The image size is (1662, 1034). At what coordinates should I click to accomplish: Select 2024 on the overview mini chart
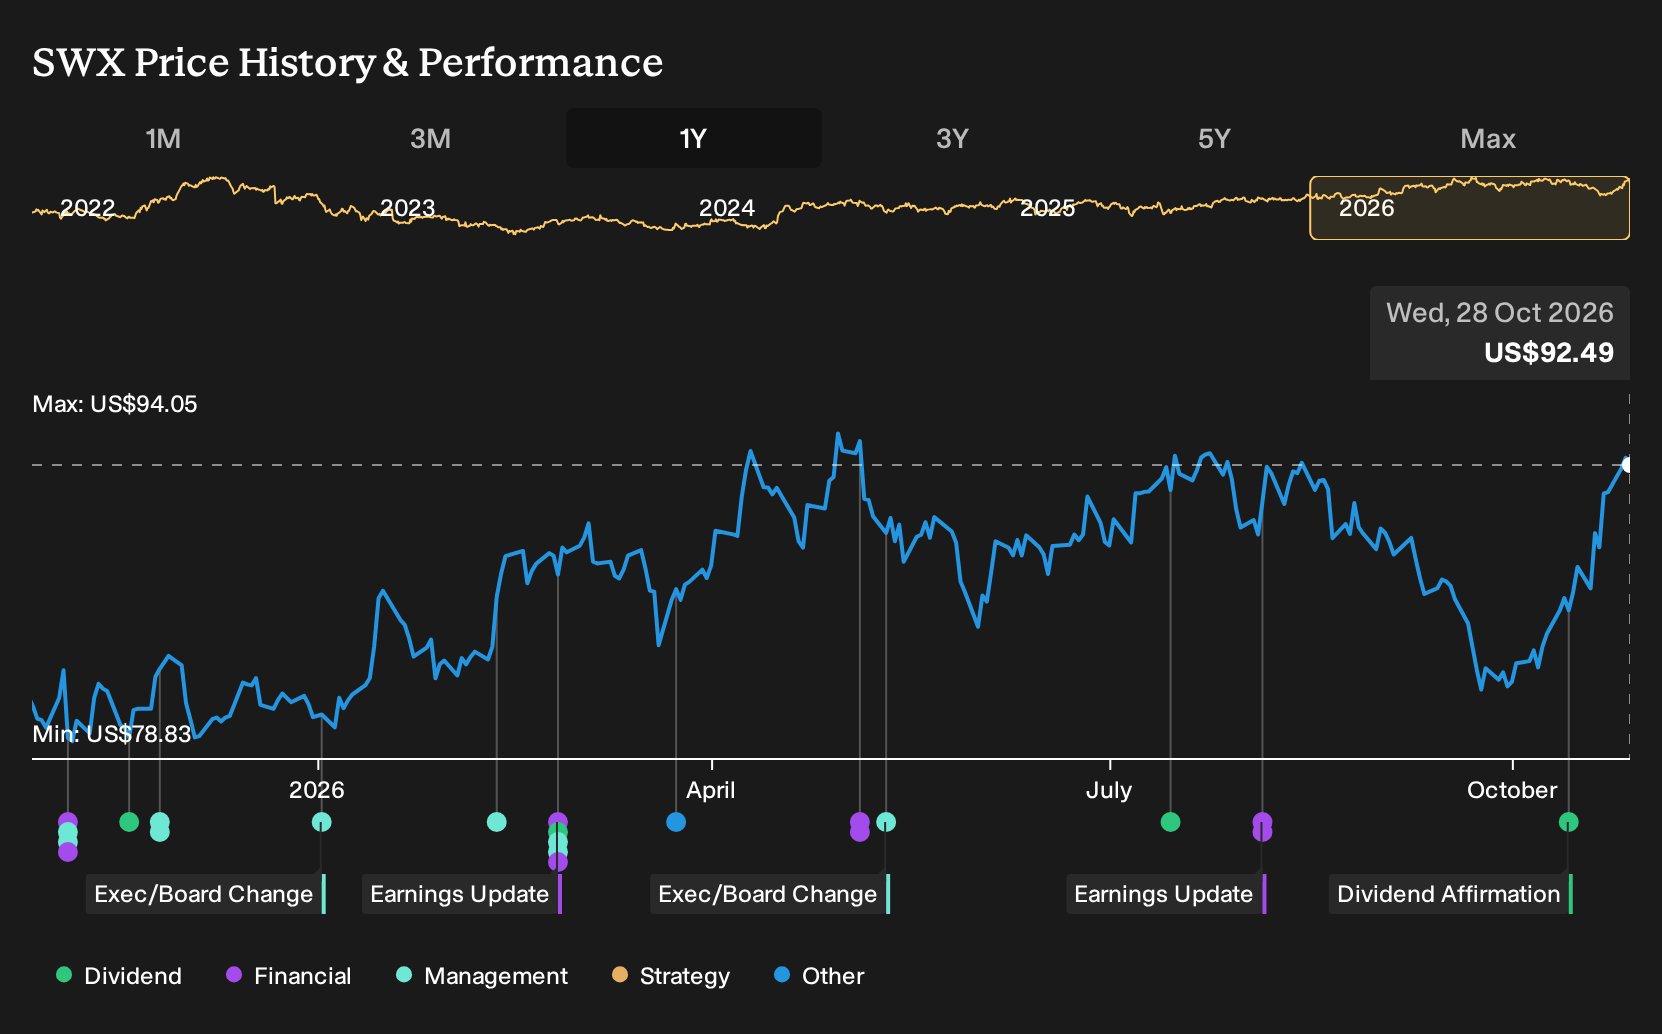click(727, 208)
